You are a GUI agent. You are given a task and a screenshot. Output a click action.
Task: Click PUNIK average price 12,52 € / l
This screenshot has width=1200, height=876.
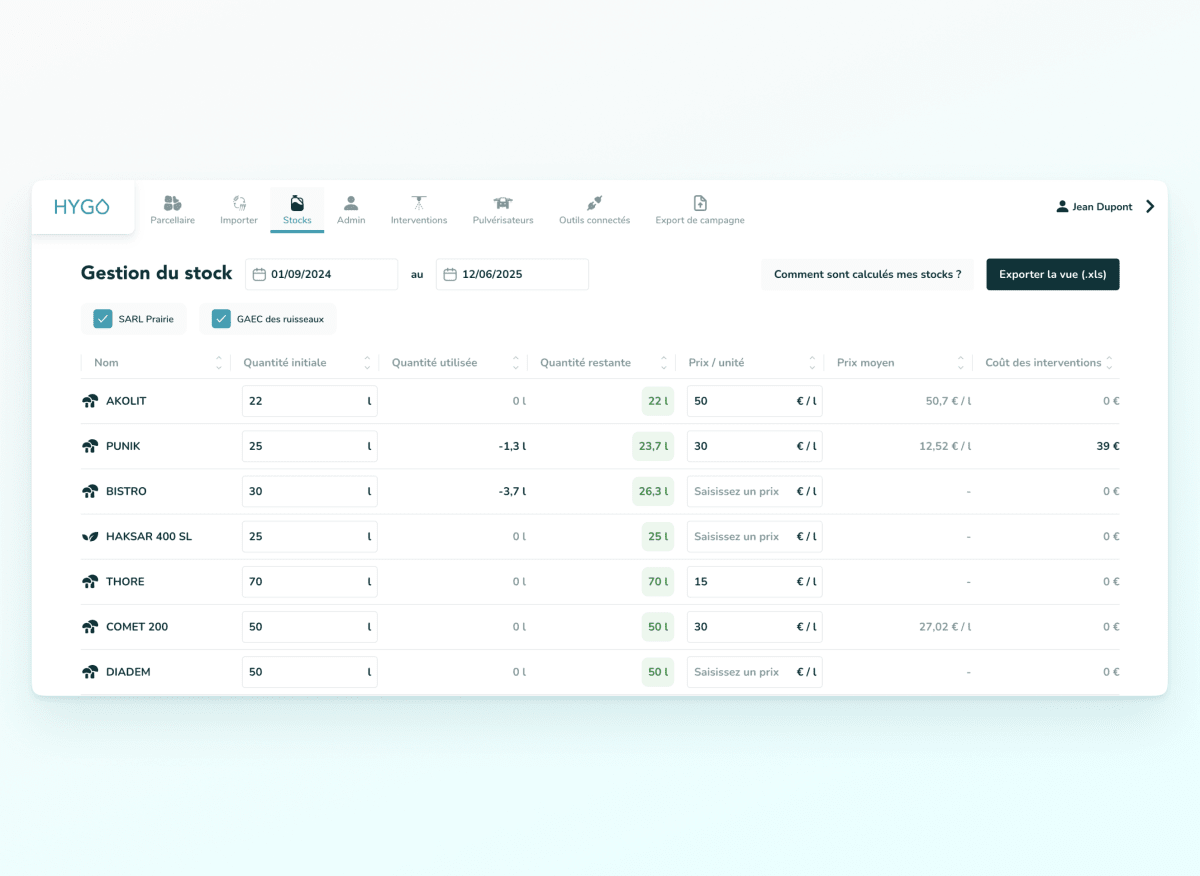(x=945, y=446)
